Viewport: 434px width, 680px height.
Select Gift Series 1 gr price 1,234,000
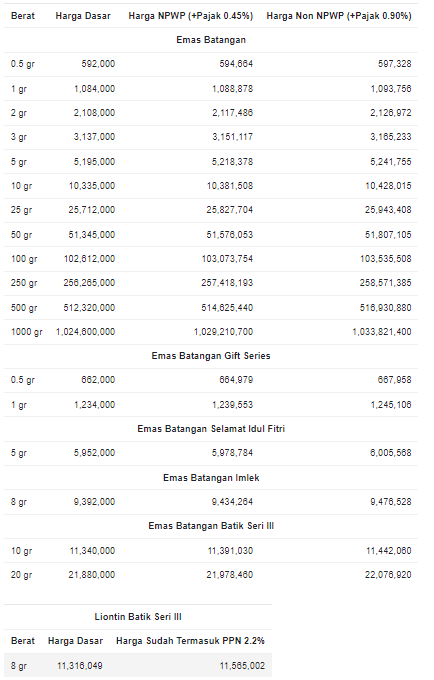95,405
